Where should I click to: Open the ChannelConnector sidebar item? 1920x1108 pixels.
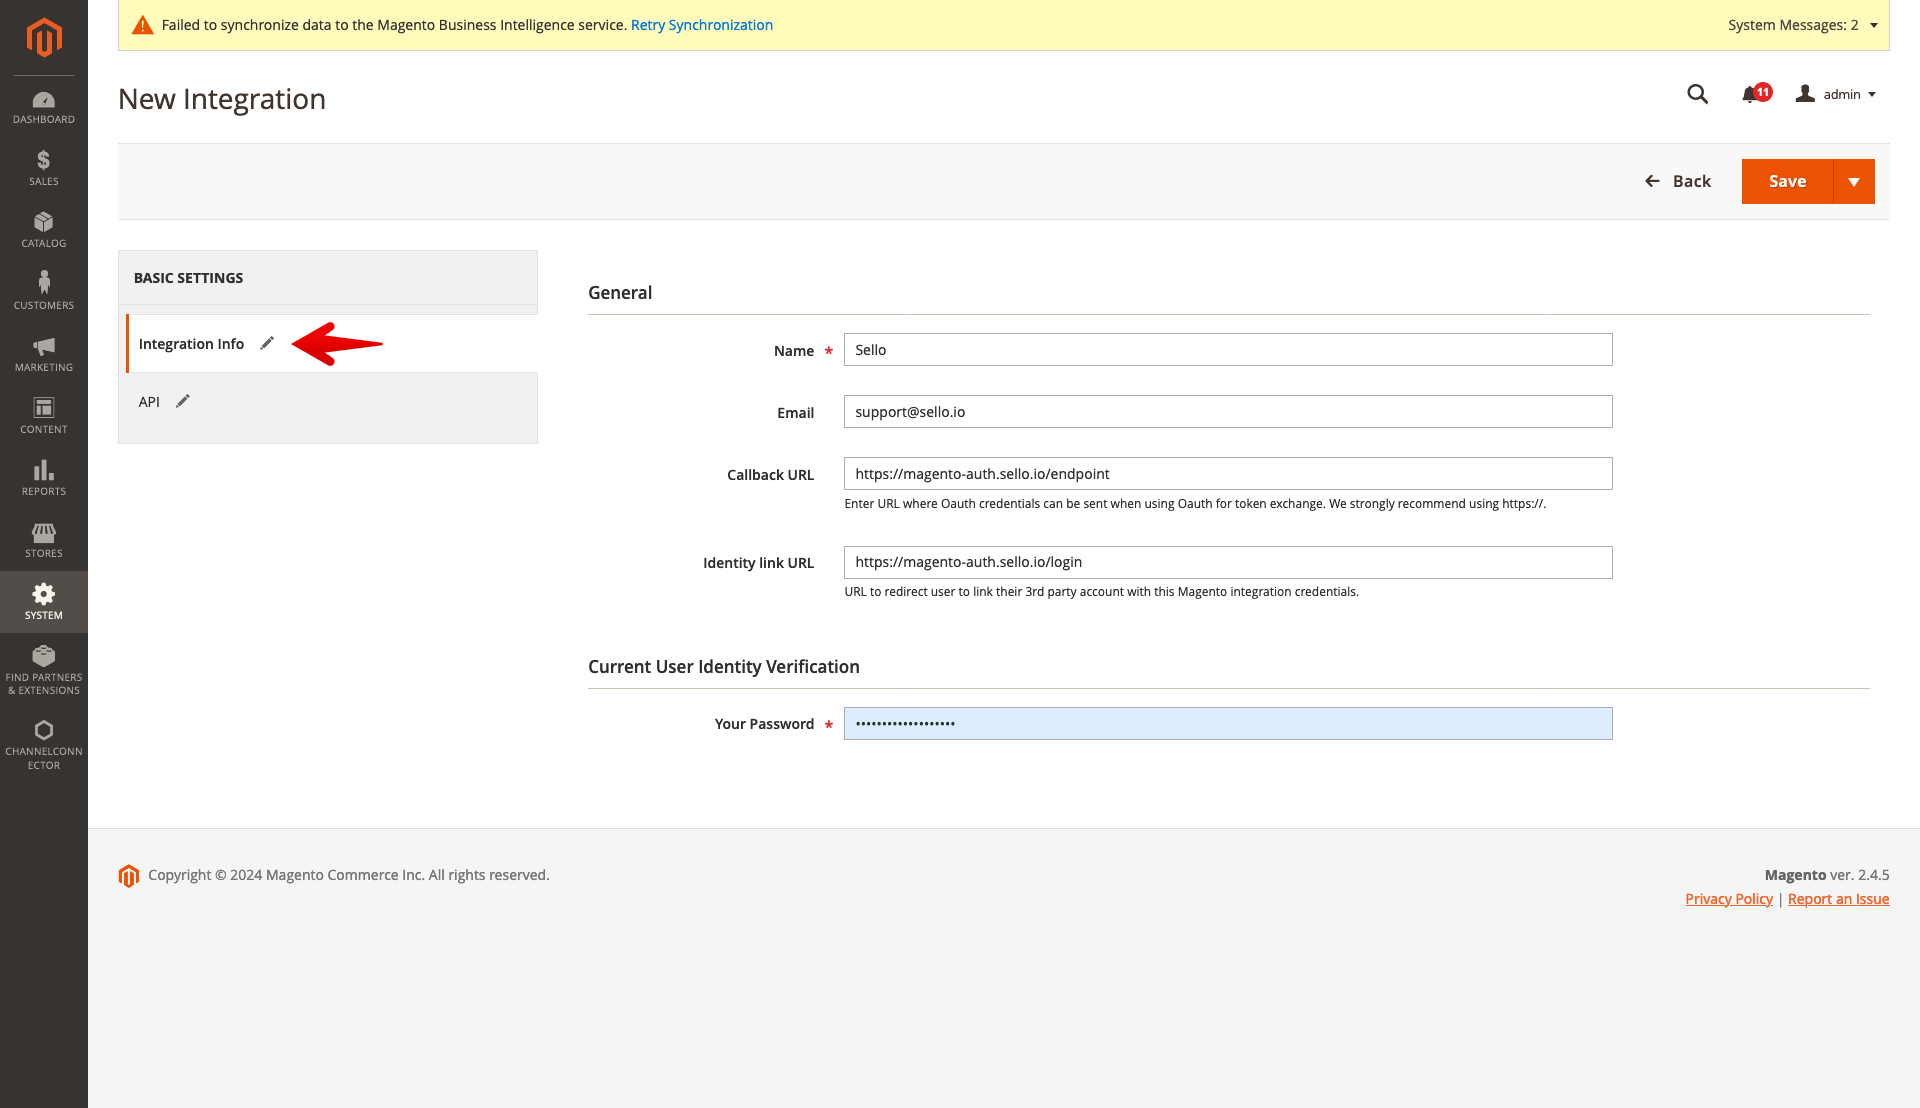pyautogui.click(x=44, y=745)
